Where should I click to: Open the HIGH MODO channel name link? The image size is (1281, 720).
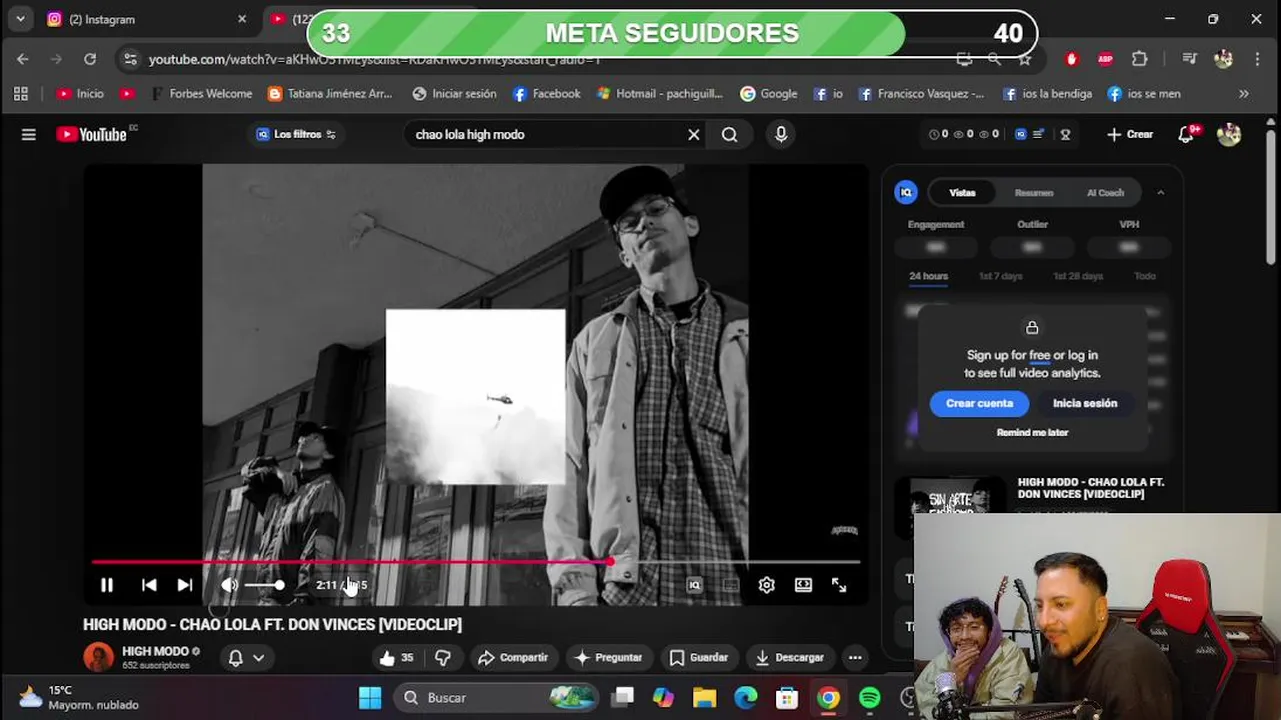pyautogui.click(x=155, y=651)
